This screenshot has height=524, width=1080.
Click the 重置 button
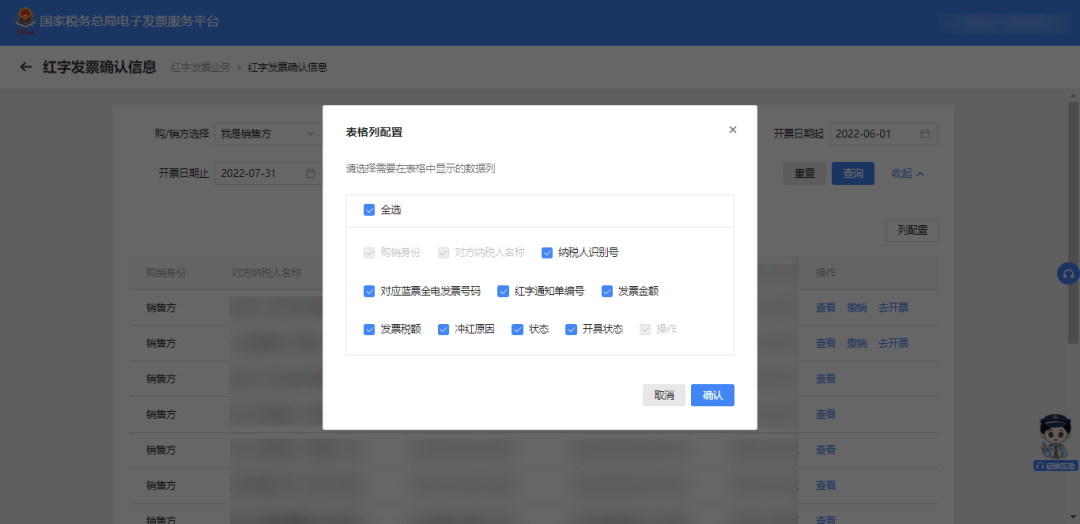tap(804, 174)
